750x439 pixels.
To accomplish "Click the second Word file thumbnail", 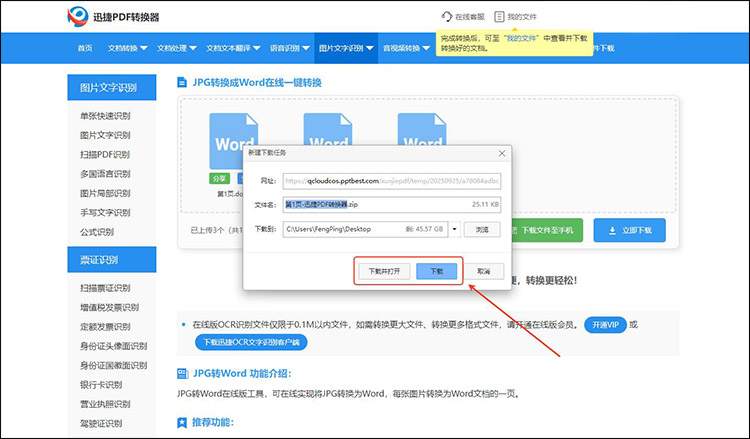I will [x=328, y=129].
